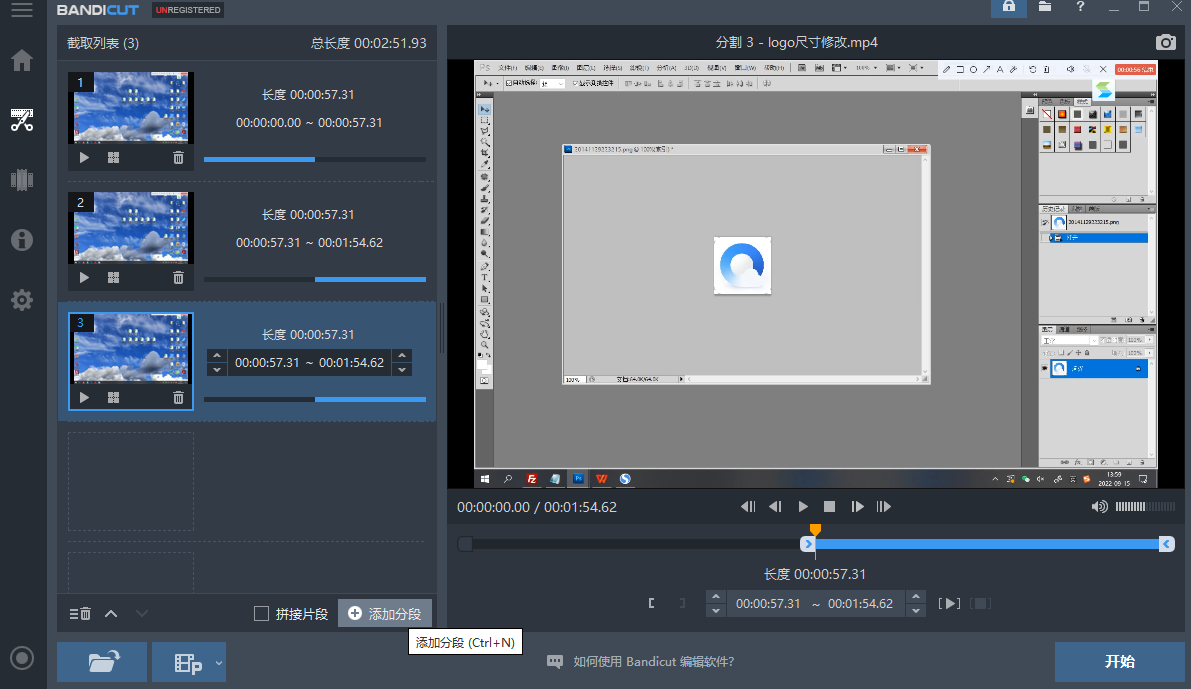Clear the whole list with the list-delete icon
The height and width of the screenshot is (689, 1191).
[79, 613]
